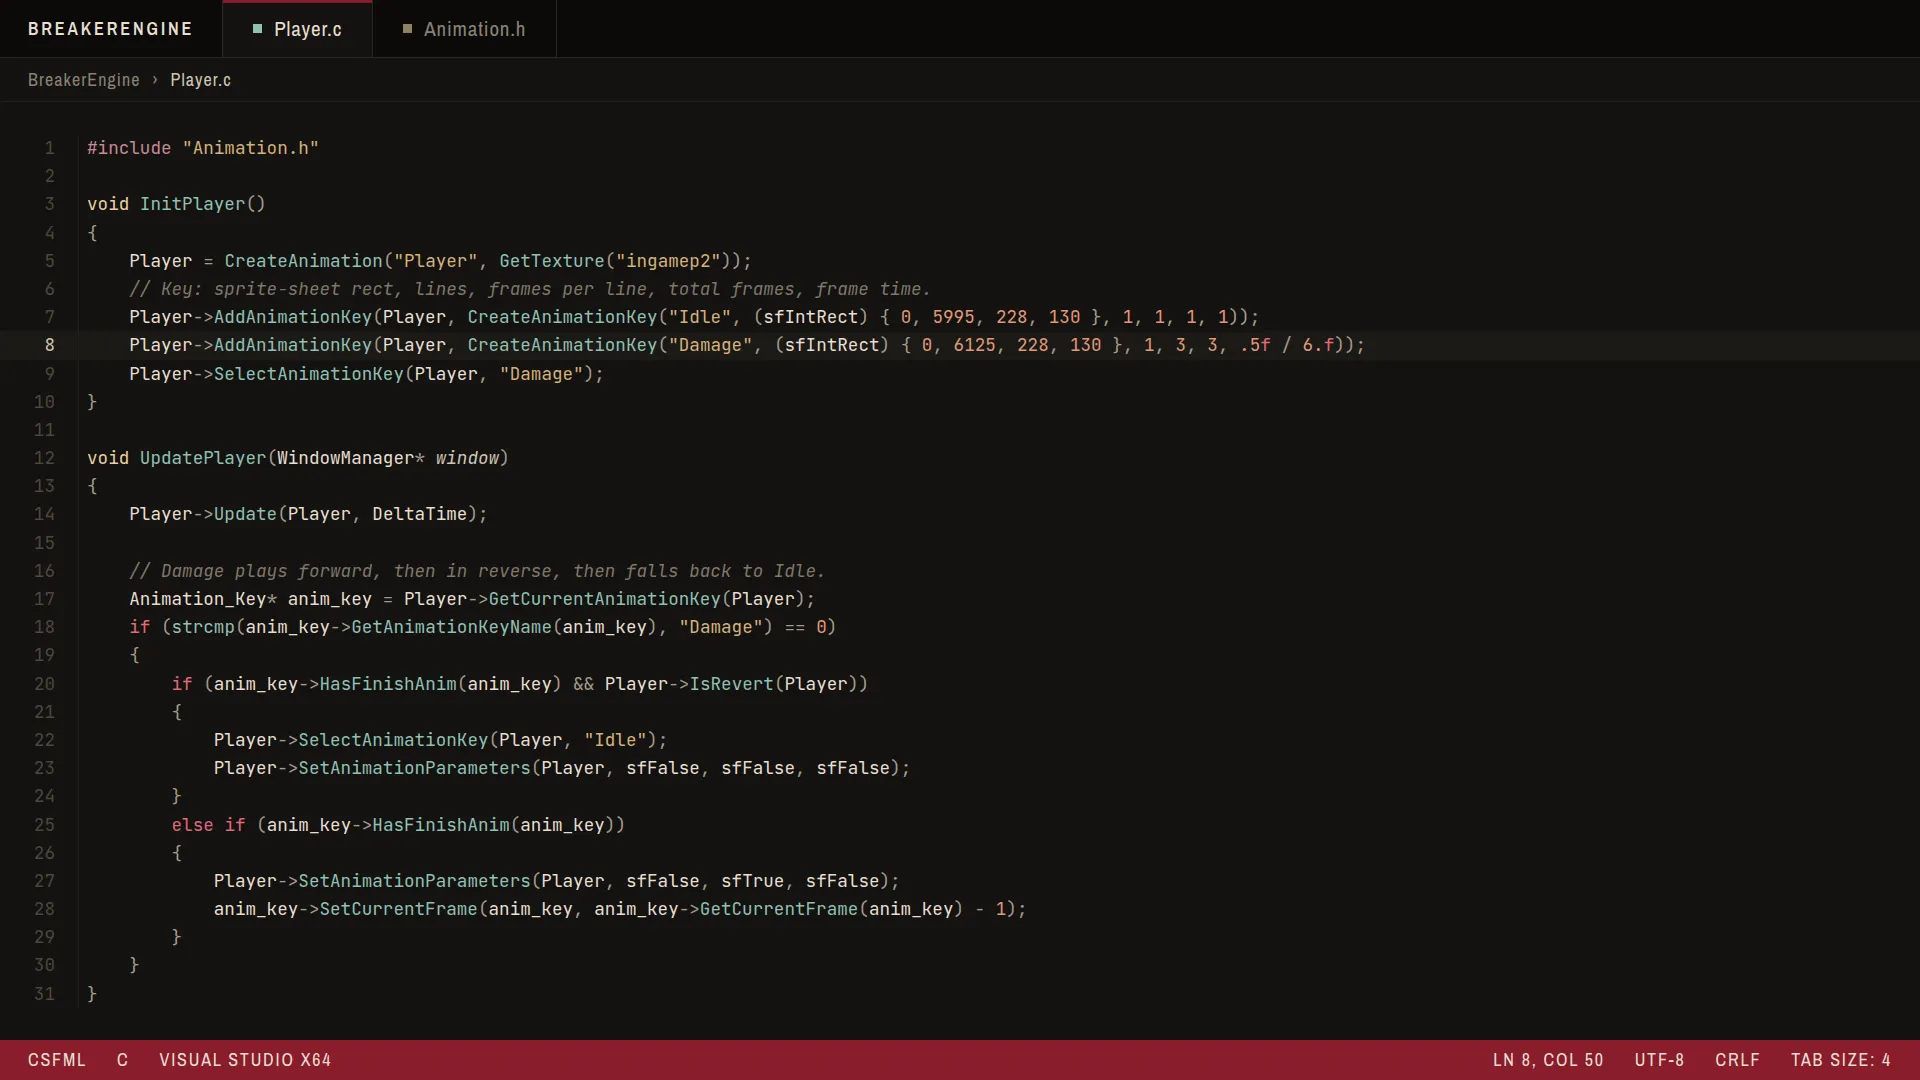Click the Damage plays forward comment

[x=477, y=571]
